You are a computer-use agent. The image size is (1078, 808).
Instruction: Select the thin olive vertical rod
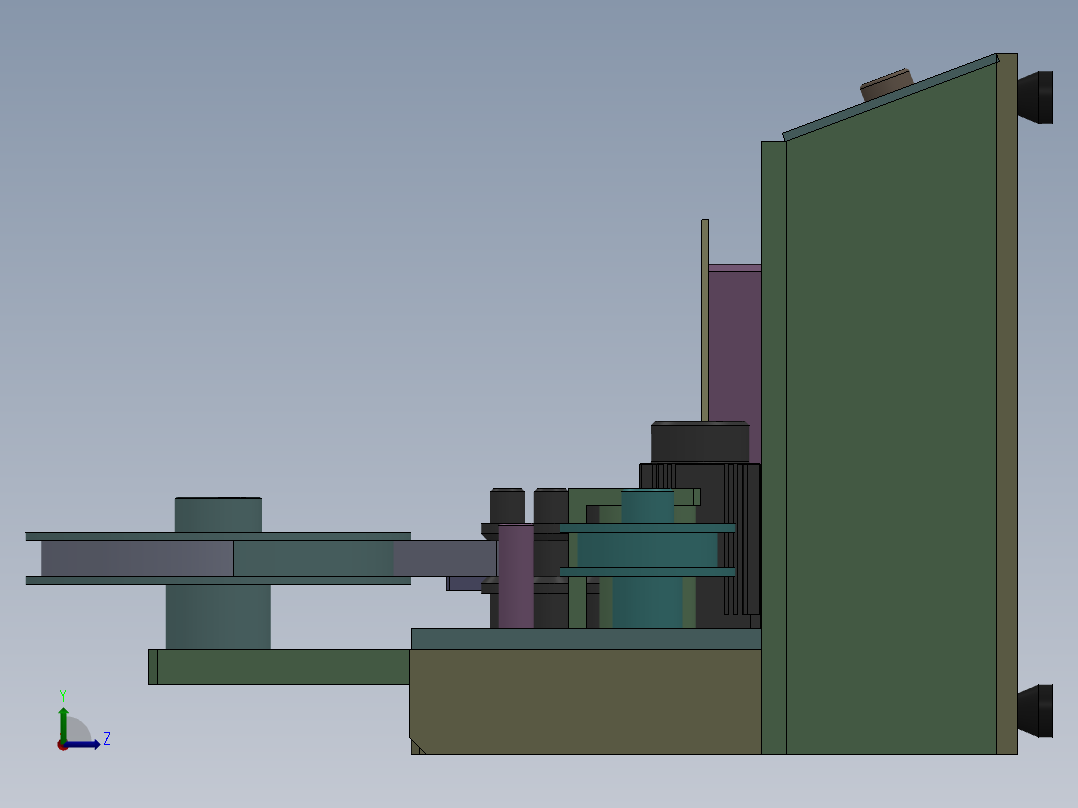coord(705,320)
